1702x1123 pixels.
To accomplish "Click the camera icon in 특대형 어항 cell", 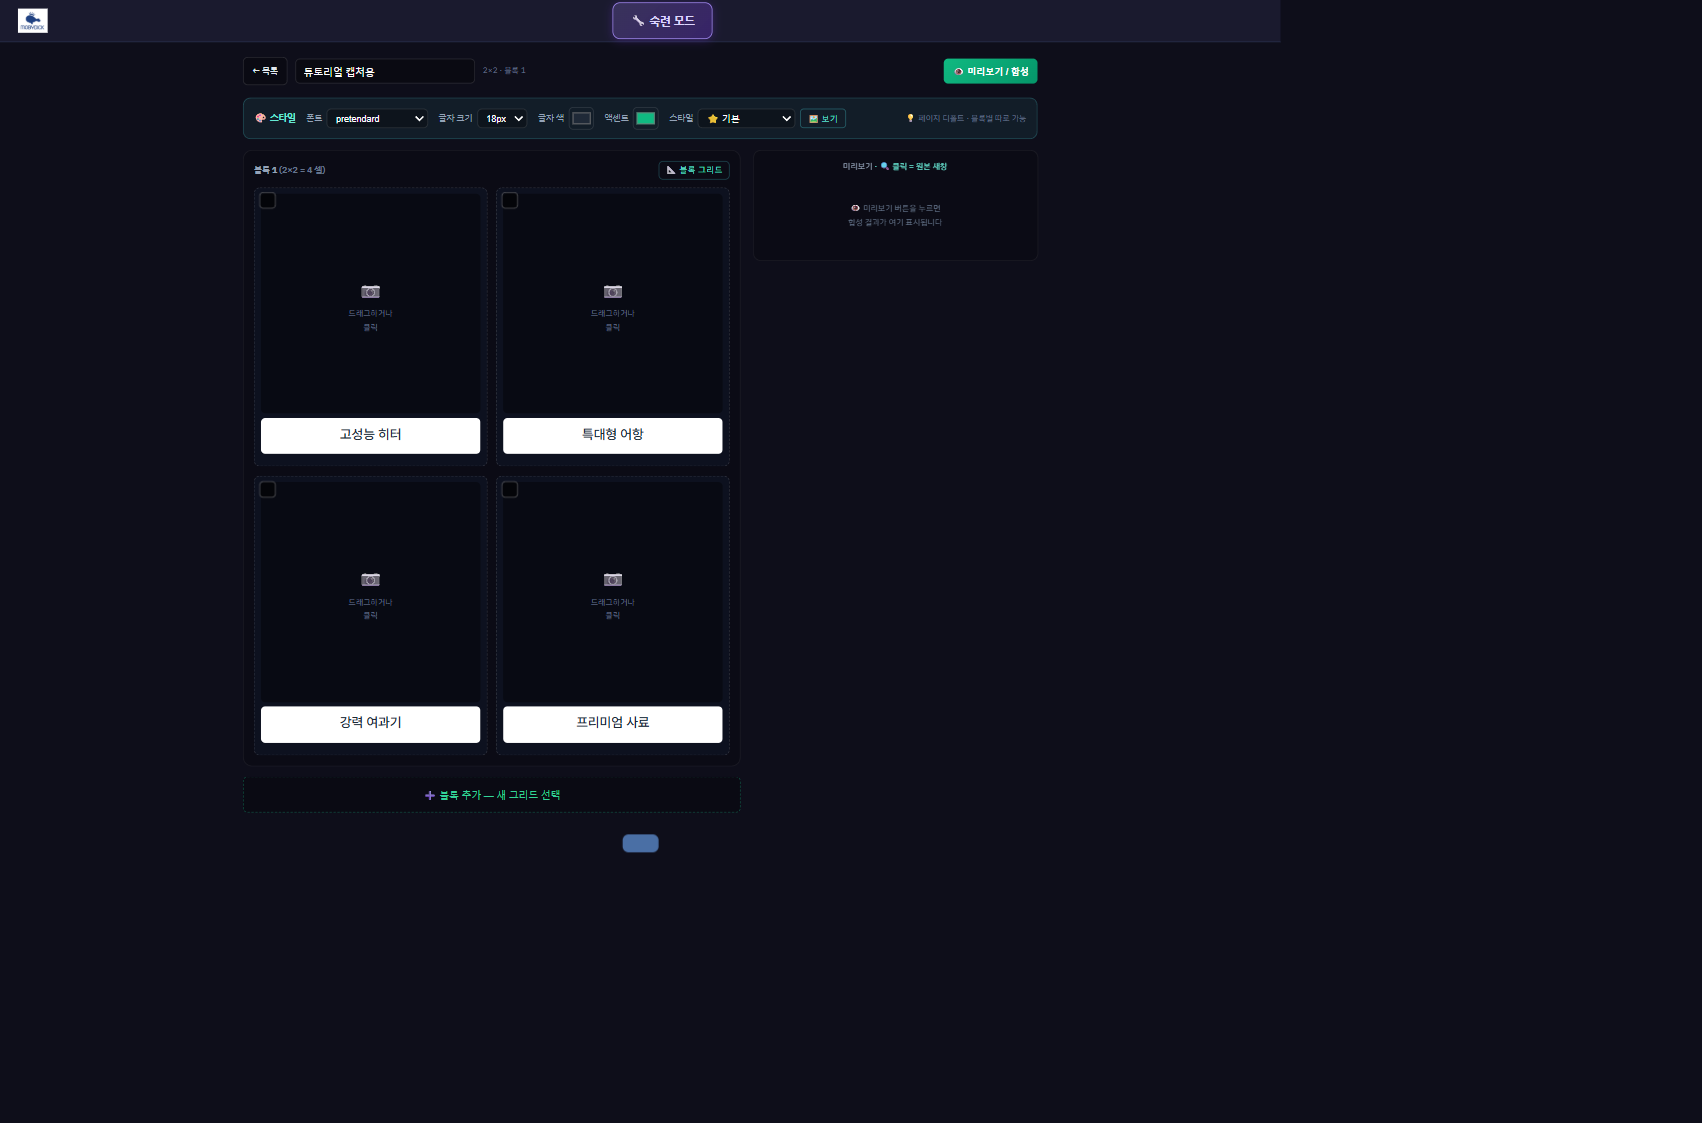I will tap(613, 292).
